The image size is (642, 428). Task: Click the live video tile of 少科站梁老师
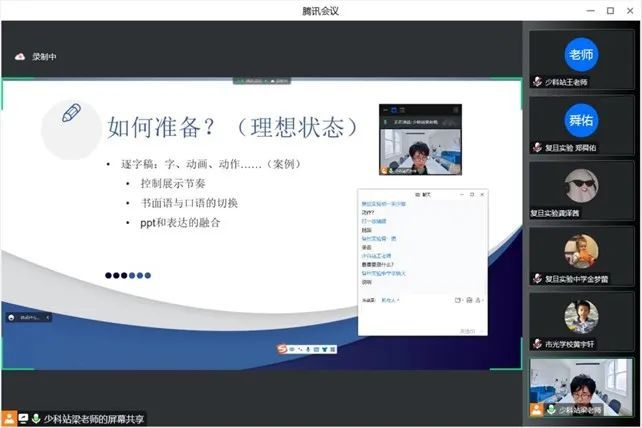(x=581, y=387)
